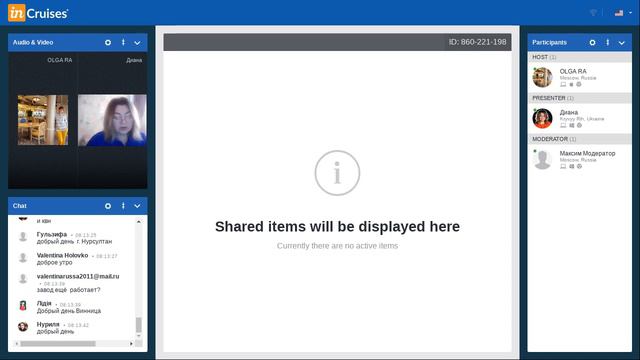The image size is (640, 360).
Task: Collapse the Participants panel
Action: point(622,43)
